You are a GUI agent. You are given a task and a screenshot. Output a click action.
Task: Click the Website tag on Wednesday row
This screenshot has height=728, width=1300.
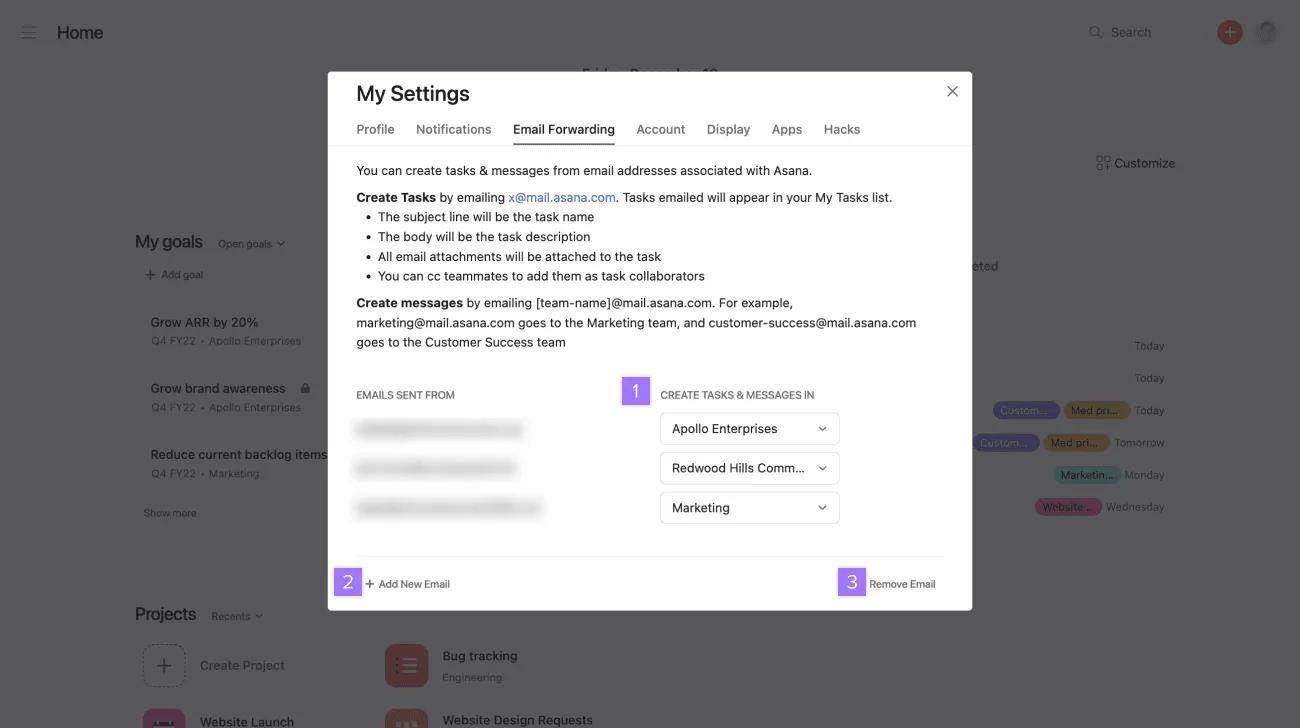click(x=1068, y=507)
